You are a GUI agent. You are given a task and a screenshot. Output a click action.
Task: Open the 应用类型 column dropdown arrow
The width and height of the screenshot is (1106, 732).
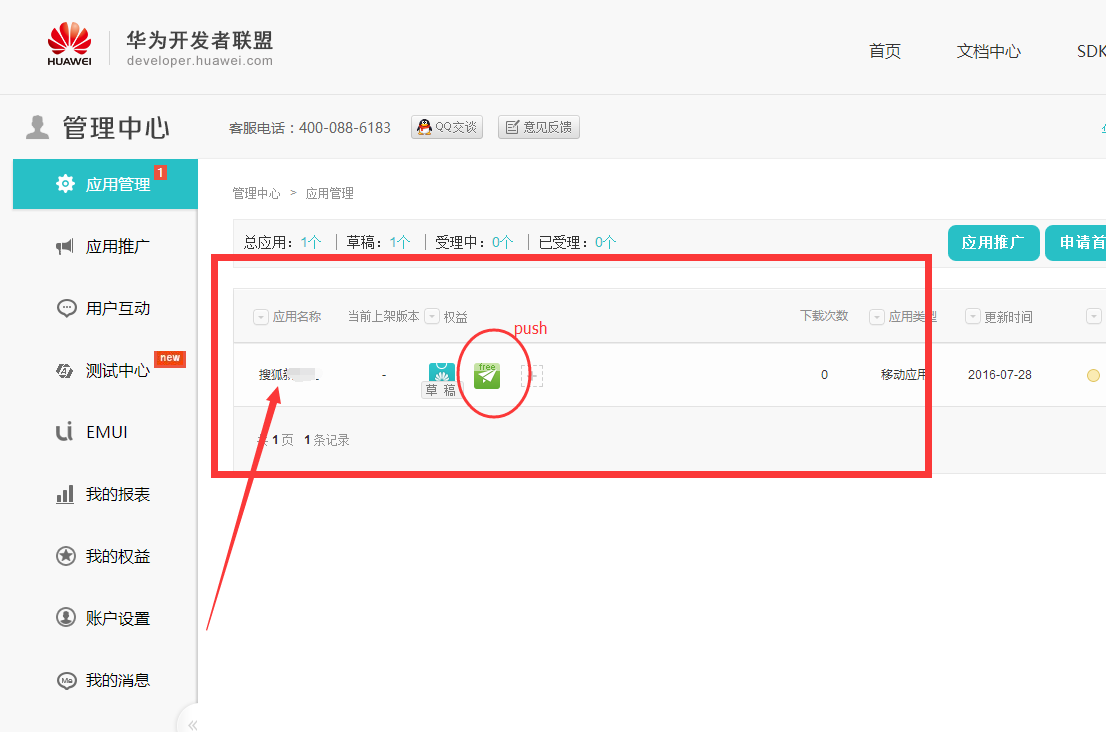point(877,317)
